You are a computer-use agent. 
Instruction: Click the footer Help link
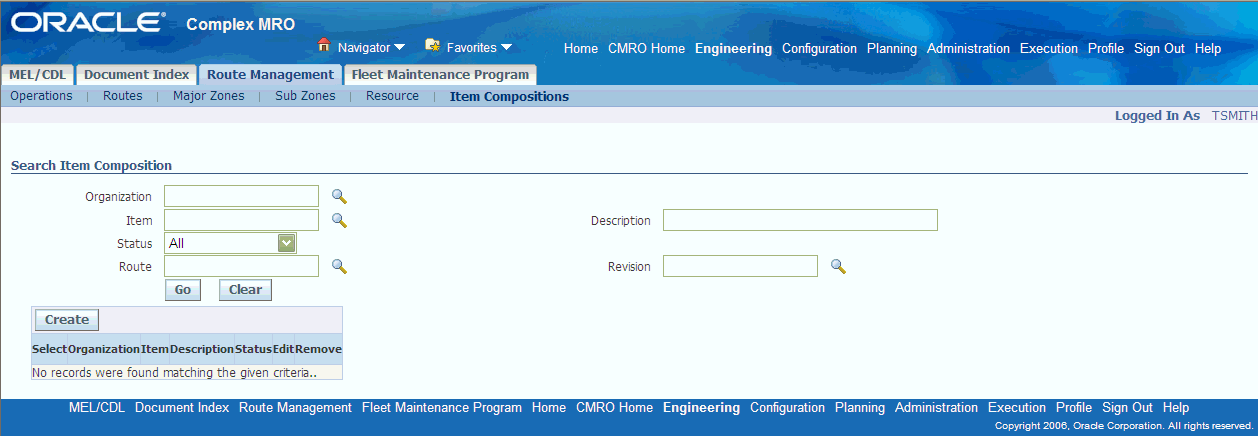point(1176,407)
